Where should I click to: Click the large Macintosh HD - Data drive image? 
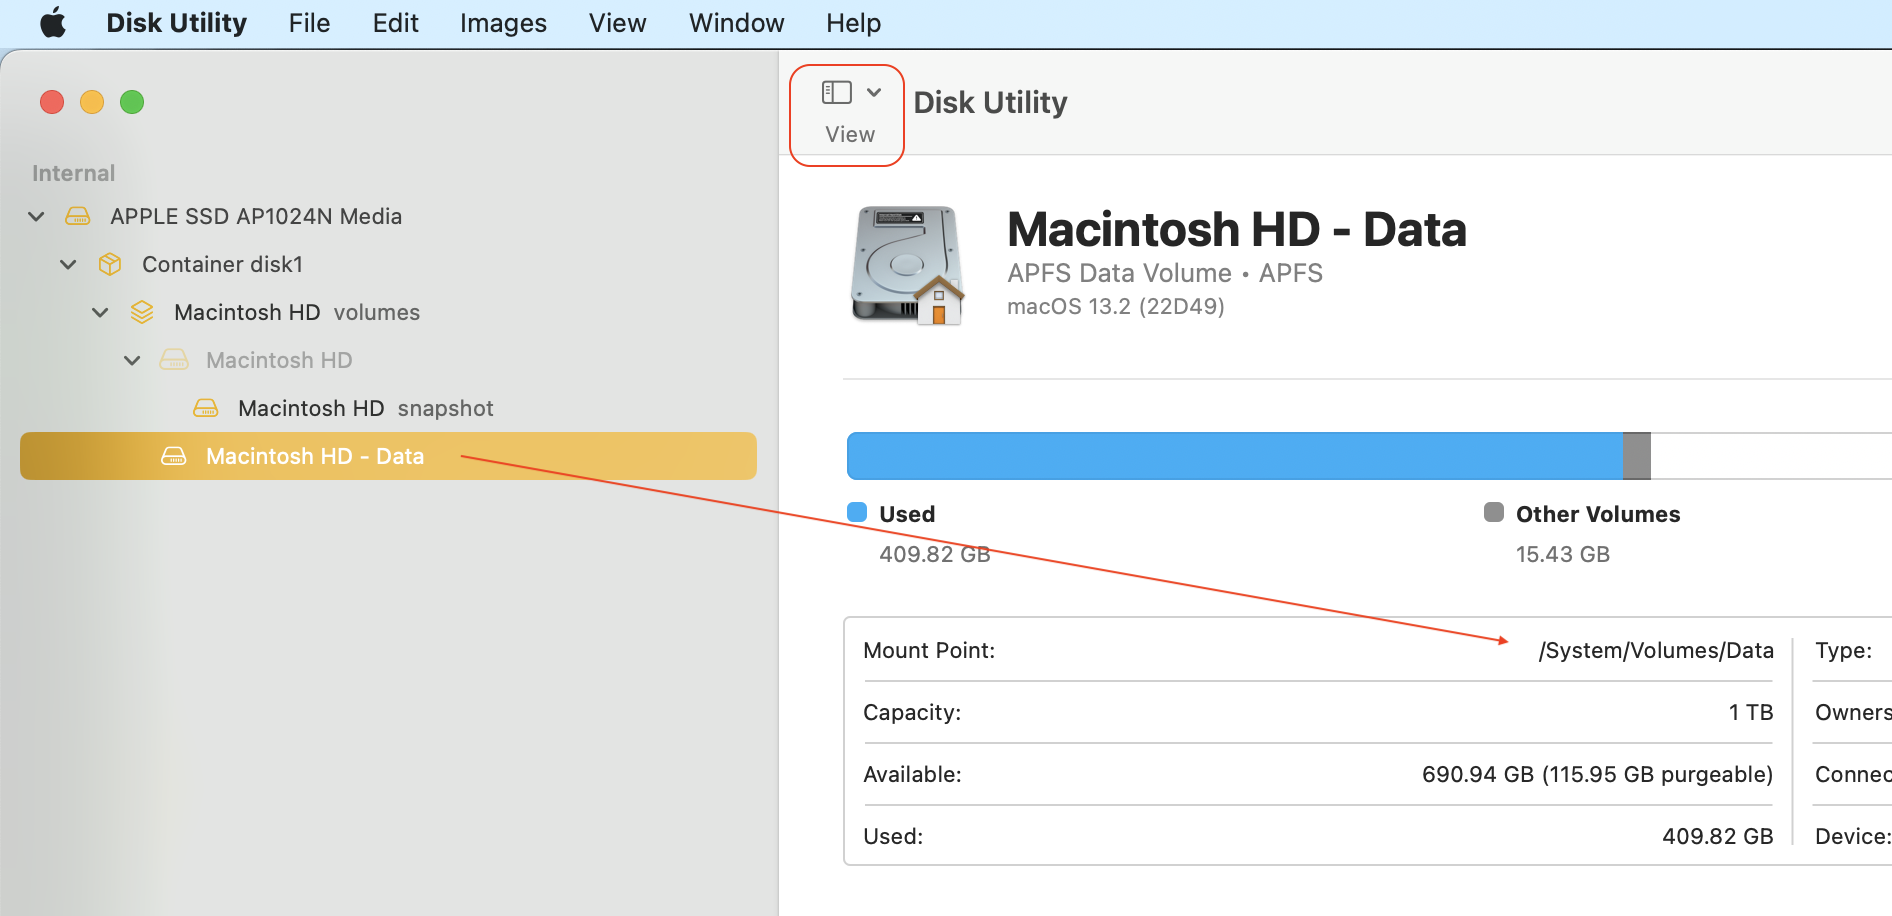click(907, 266)
